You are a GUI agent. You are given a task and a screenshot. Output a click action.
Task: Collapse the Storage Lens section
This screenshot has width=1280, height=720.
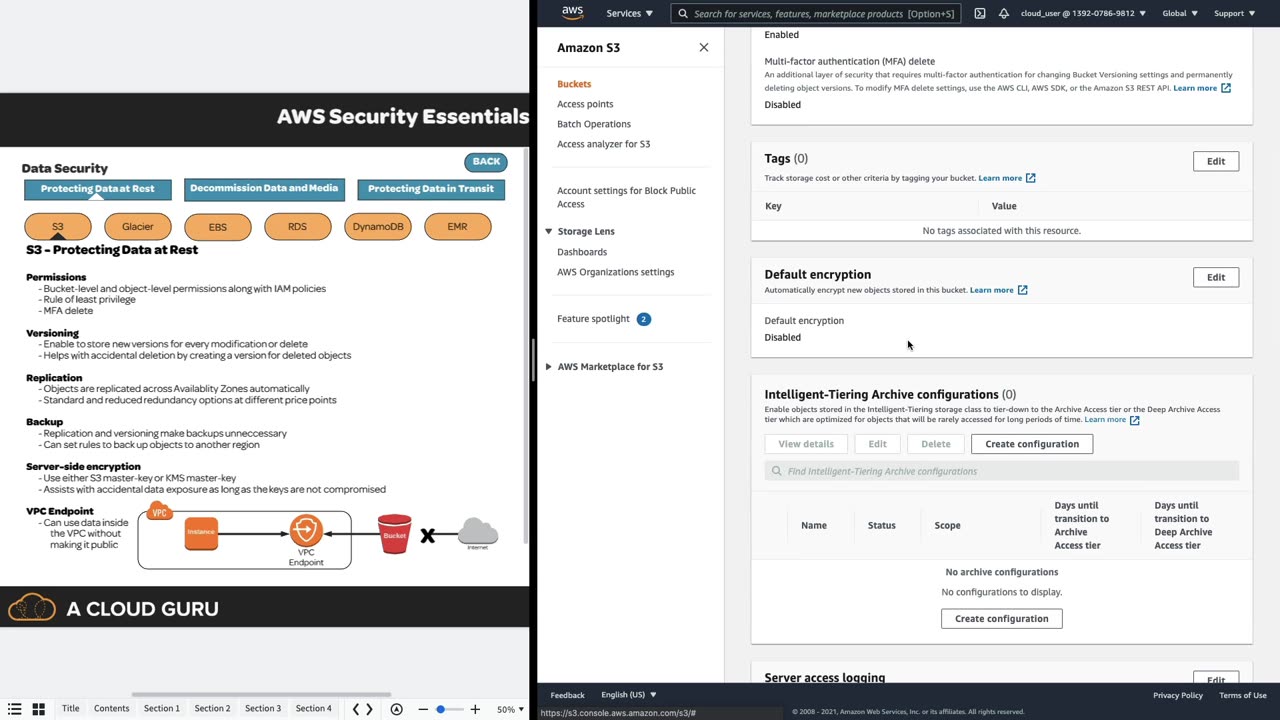pos(548,231)
